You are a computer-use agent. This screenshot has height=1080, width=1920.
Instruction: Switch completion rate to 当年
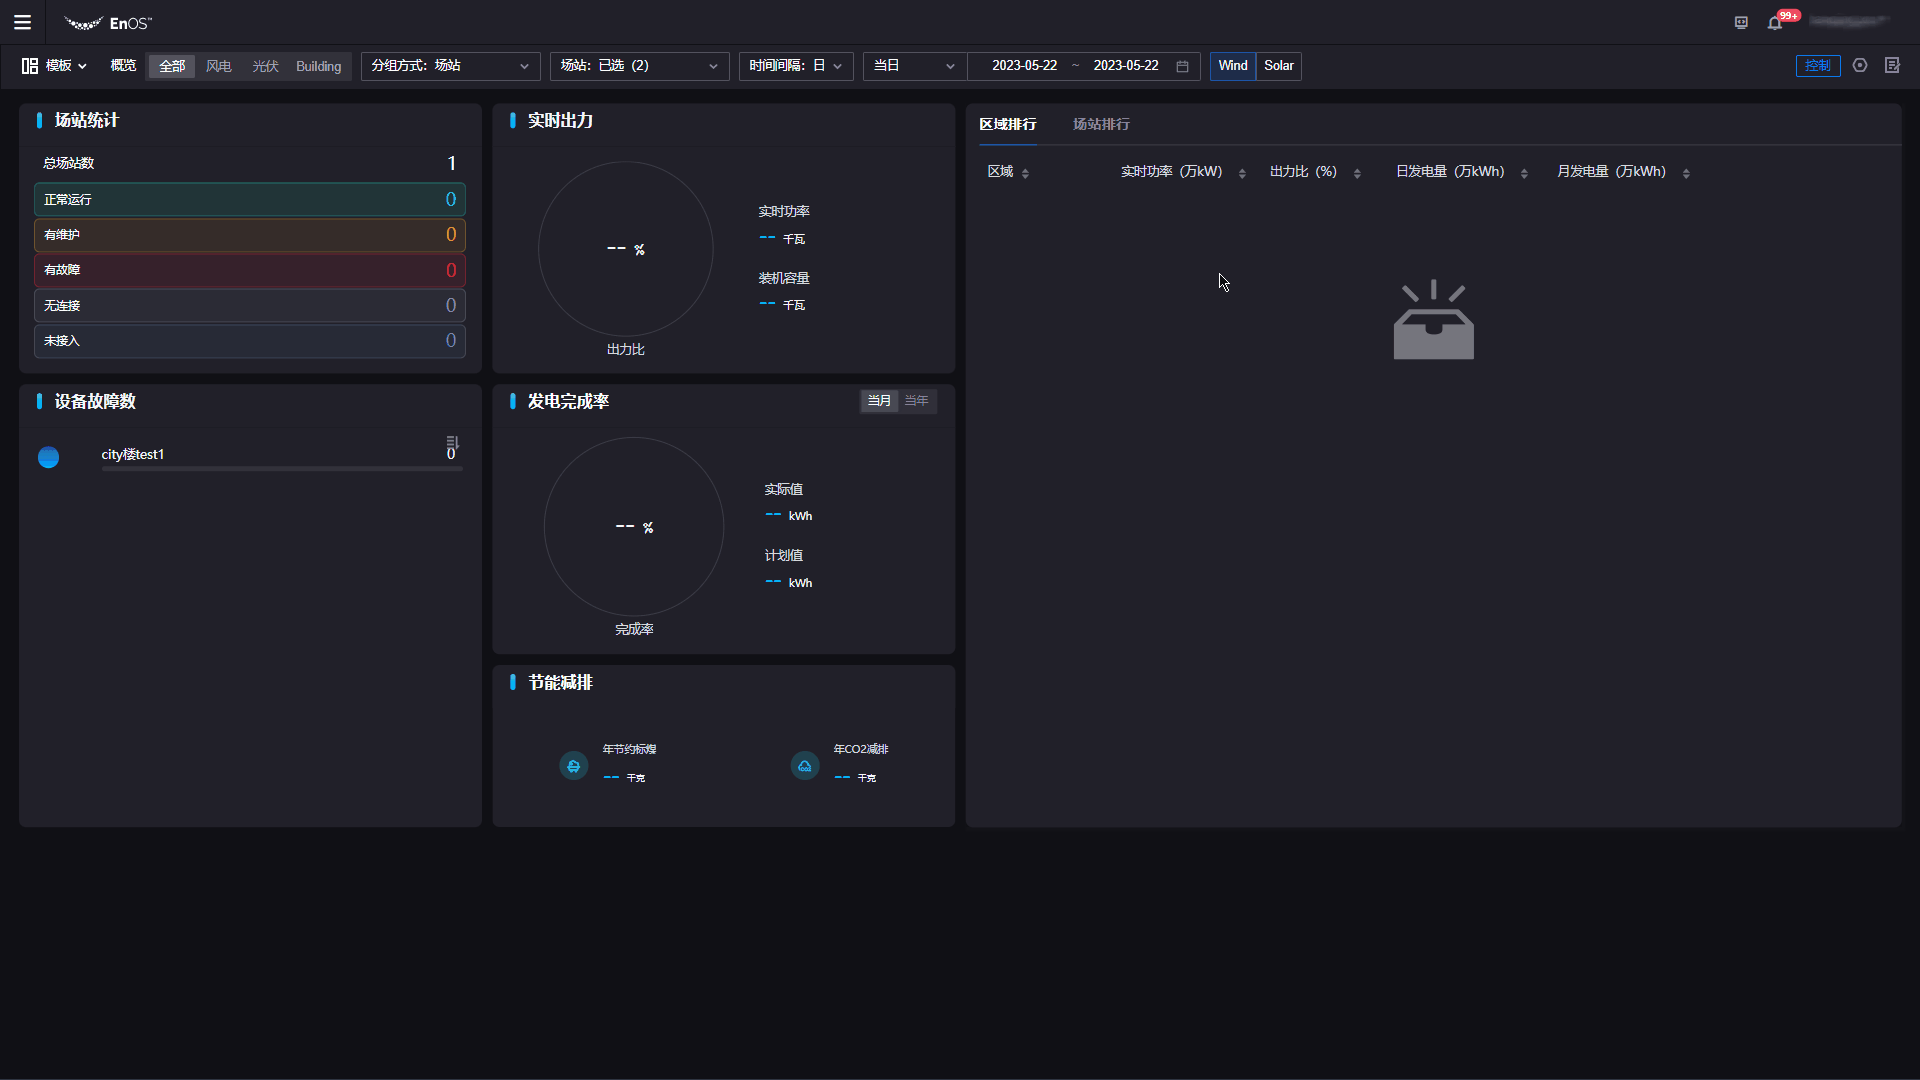(916, 401)
